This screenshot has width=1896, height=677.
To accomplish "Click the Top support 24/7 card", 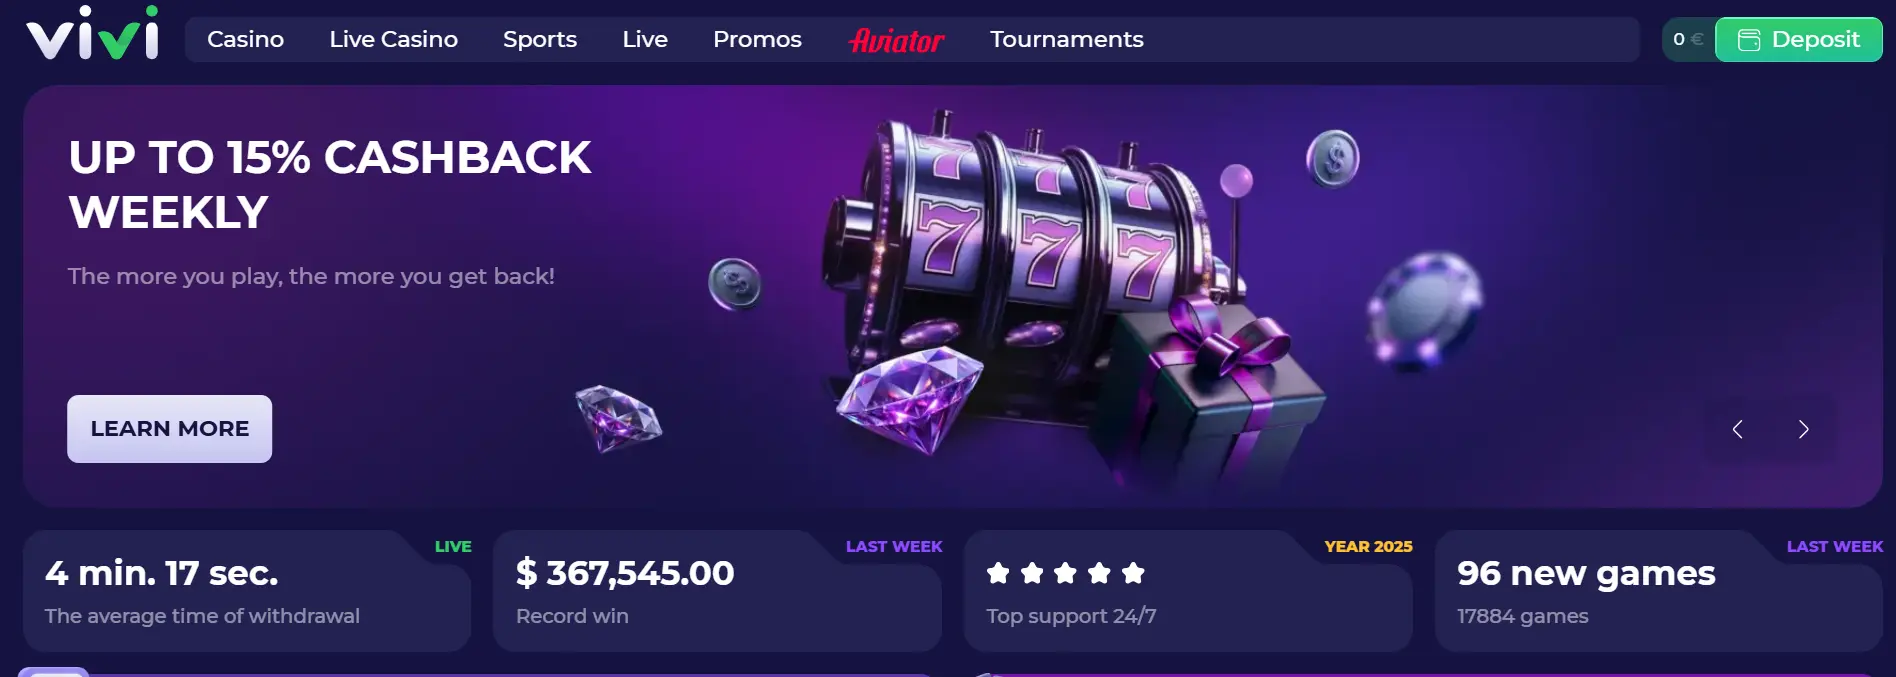I will click(1188, 591).
